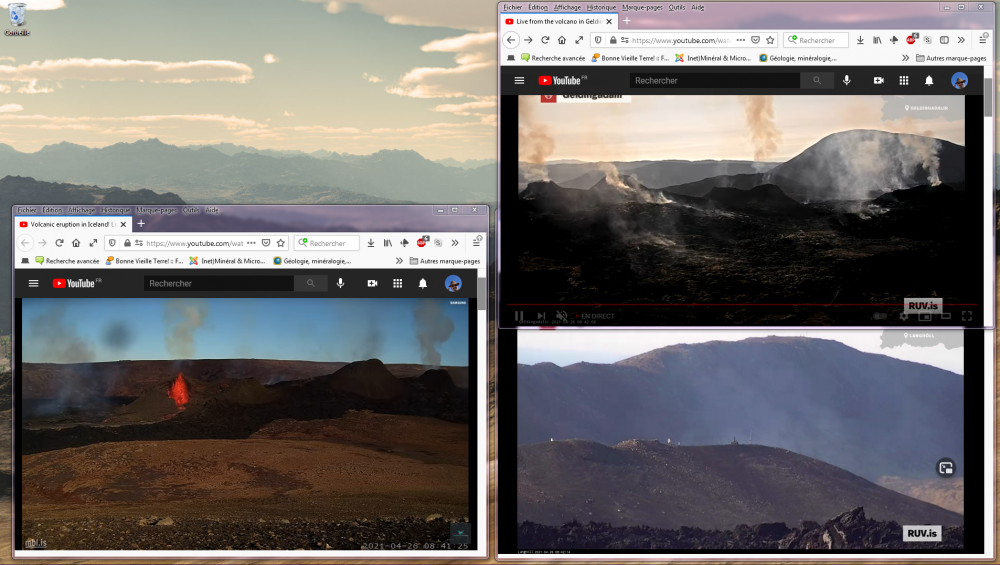Open Marque-pages menu in Volcanic eruption window

tap(156, 210)
